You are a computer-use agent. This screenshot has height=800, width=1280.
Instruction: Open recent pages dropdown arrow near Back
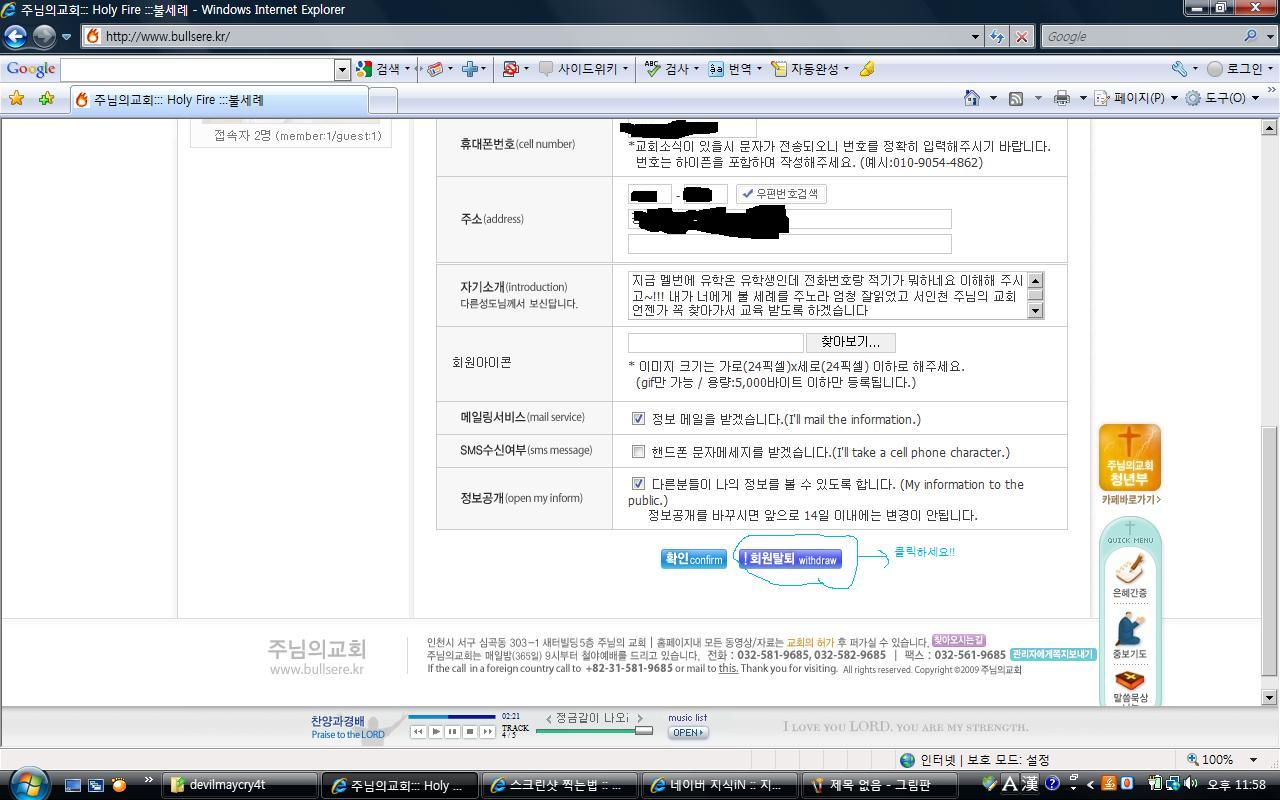coord(66,37)
